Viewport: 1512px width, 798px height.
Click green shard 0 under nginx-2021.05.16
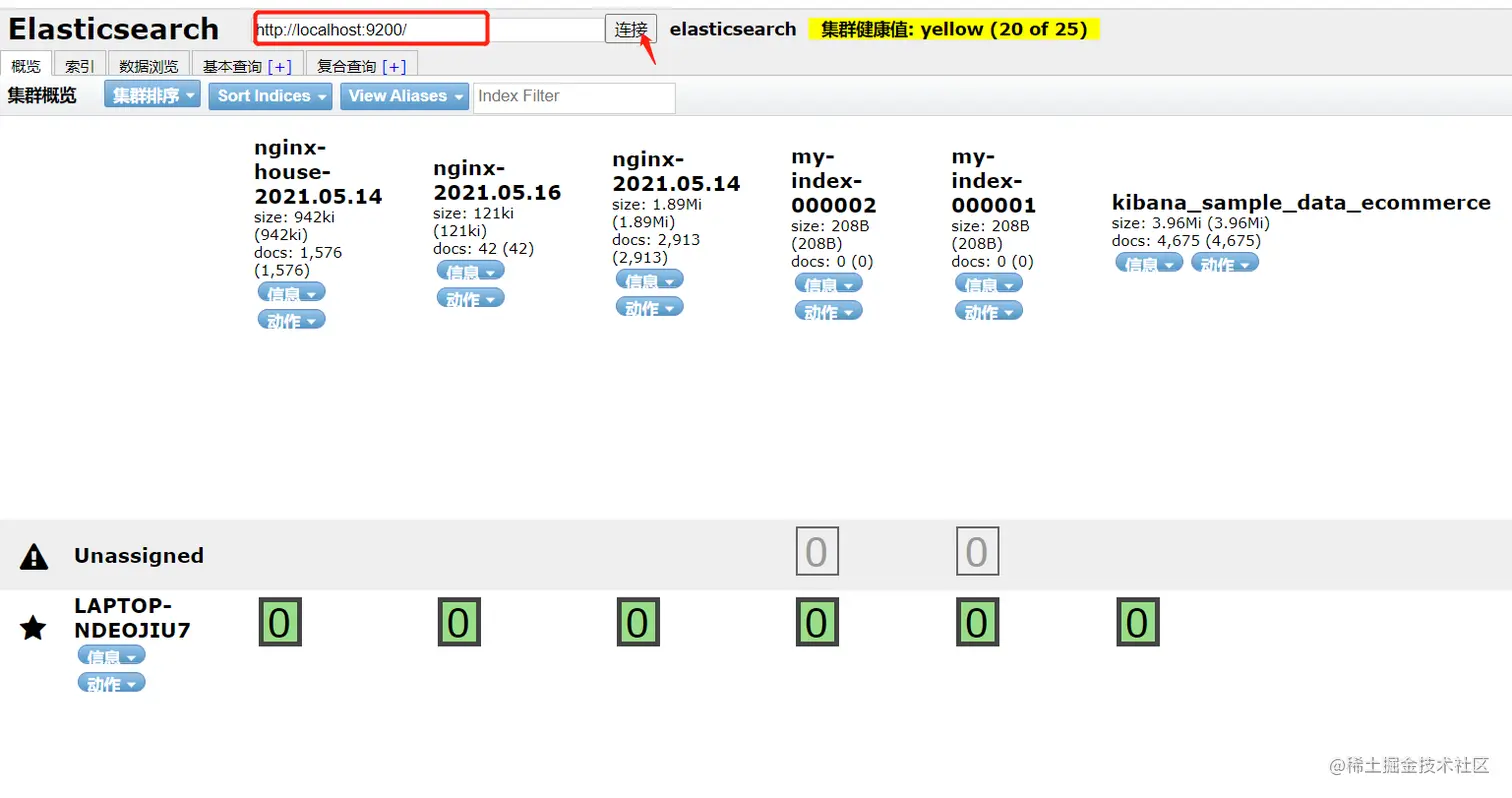click(x=458, y=622)
